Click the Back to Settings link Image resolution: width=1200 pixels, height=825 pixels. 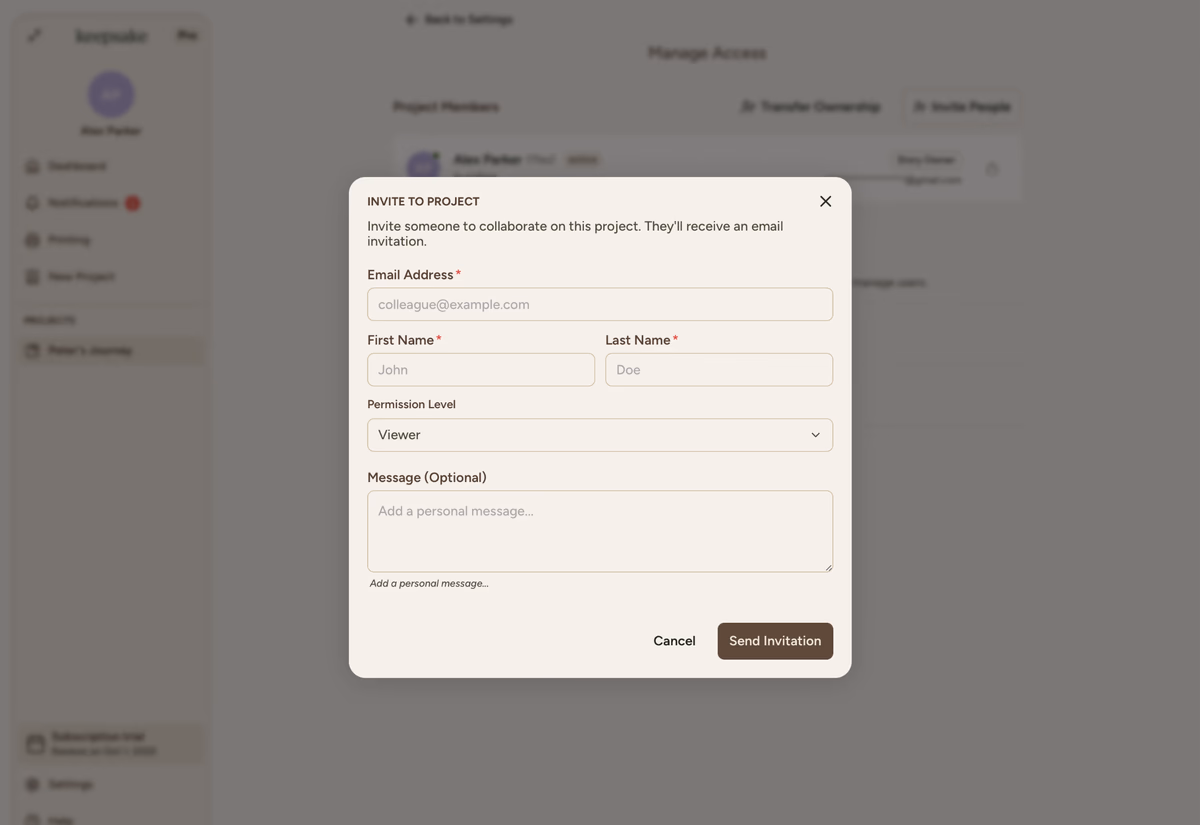[460, 20]
